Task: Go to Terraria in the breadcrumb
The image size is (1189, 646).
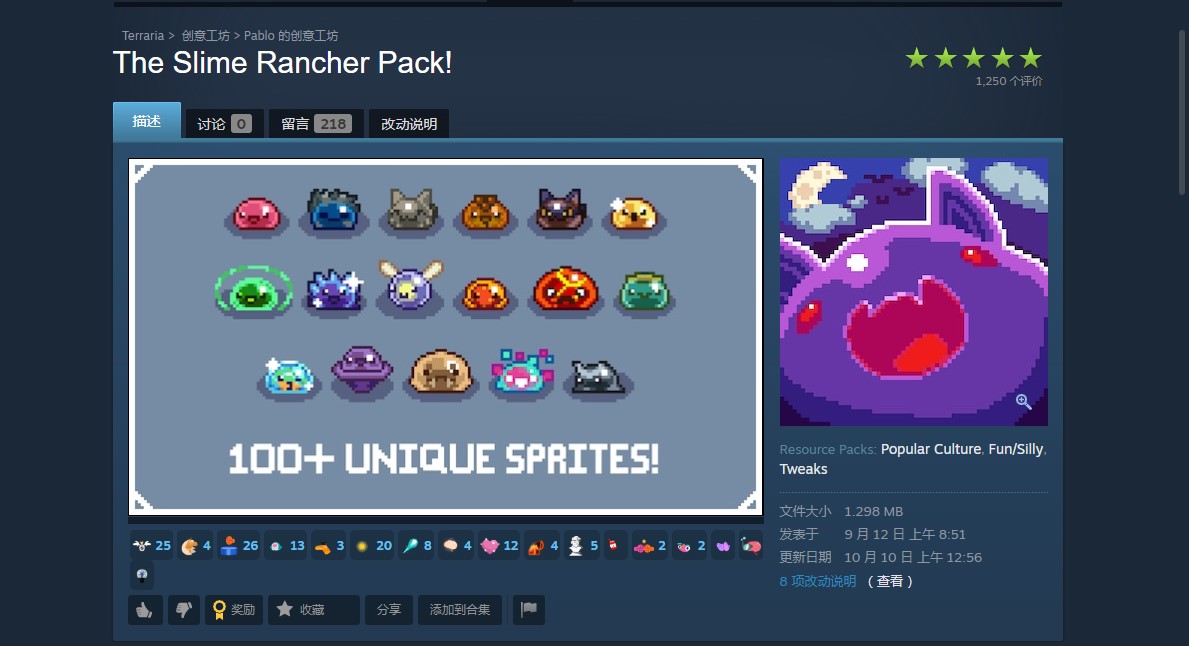Action: click(x=143, y=36)
